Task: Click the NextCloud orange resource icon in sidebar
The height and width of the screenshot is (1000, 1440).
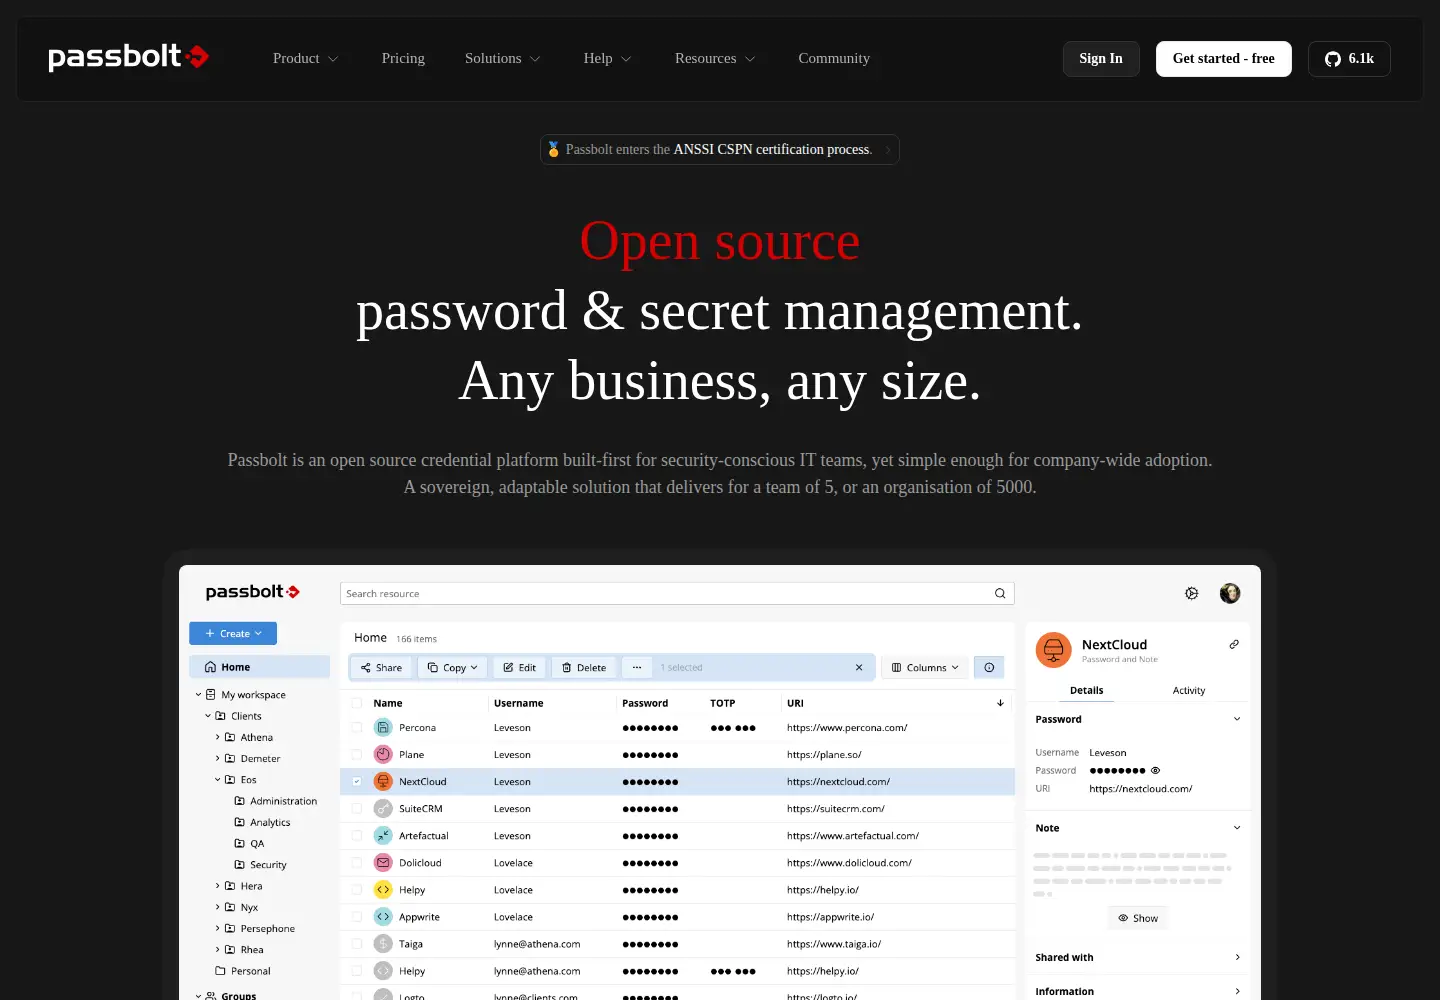Action: 1053,650
